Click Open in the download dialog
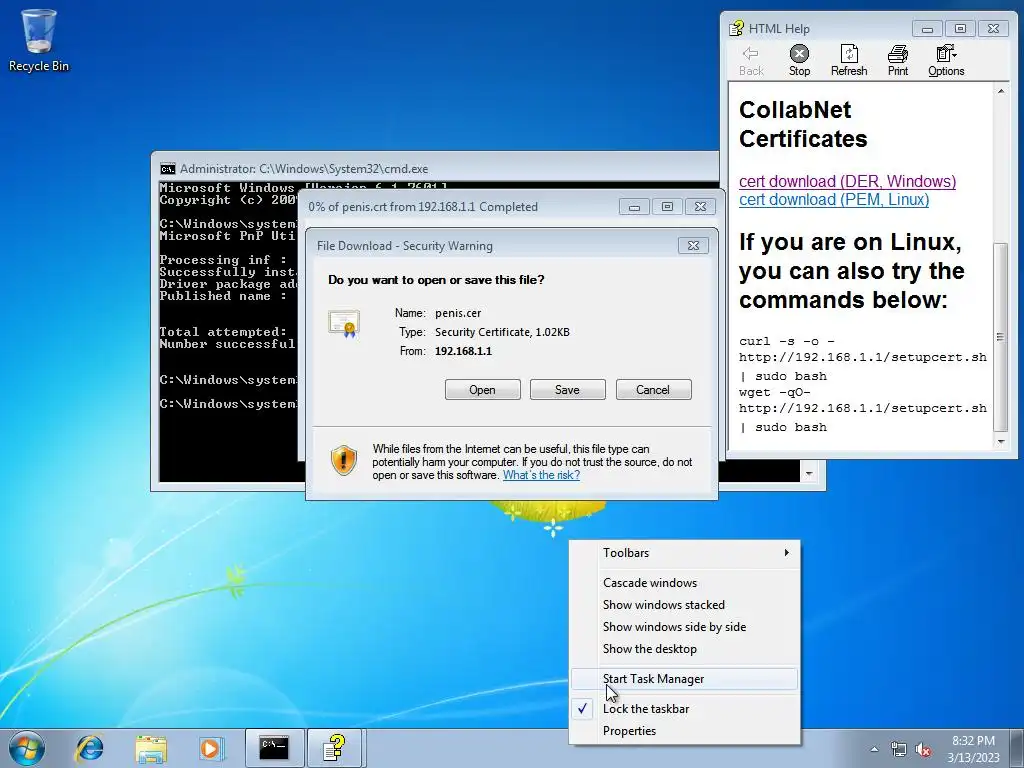Screen dimensions: 1024x768 coord(483,390)
